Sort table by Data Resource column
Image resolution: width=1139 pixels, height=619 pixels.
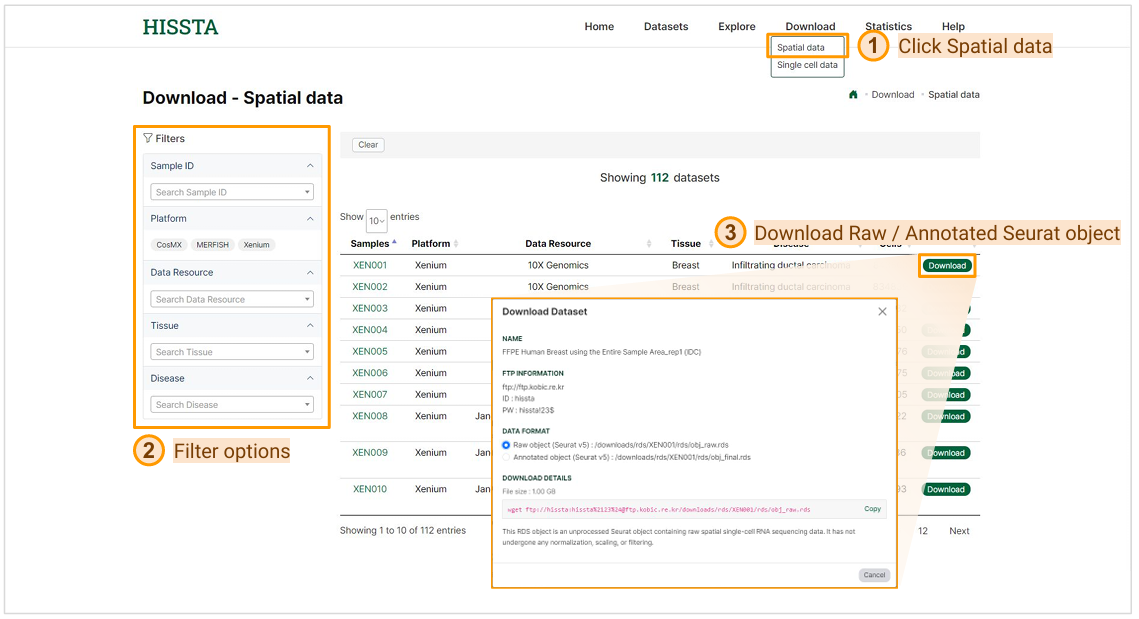(558, 244)
